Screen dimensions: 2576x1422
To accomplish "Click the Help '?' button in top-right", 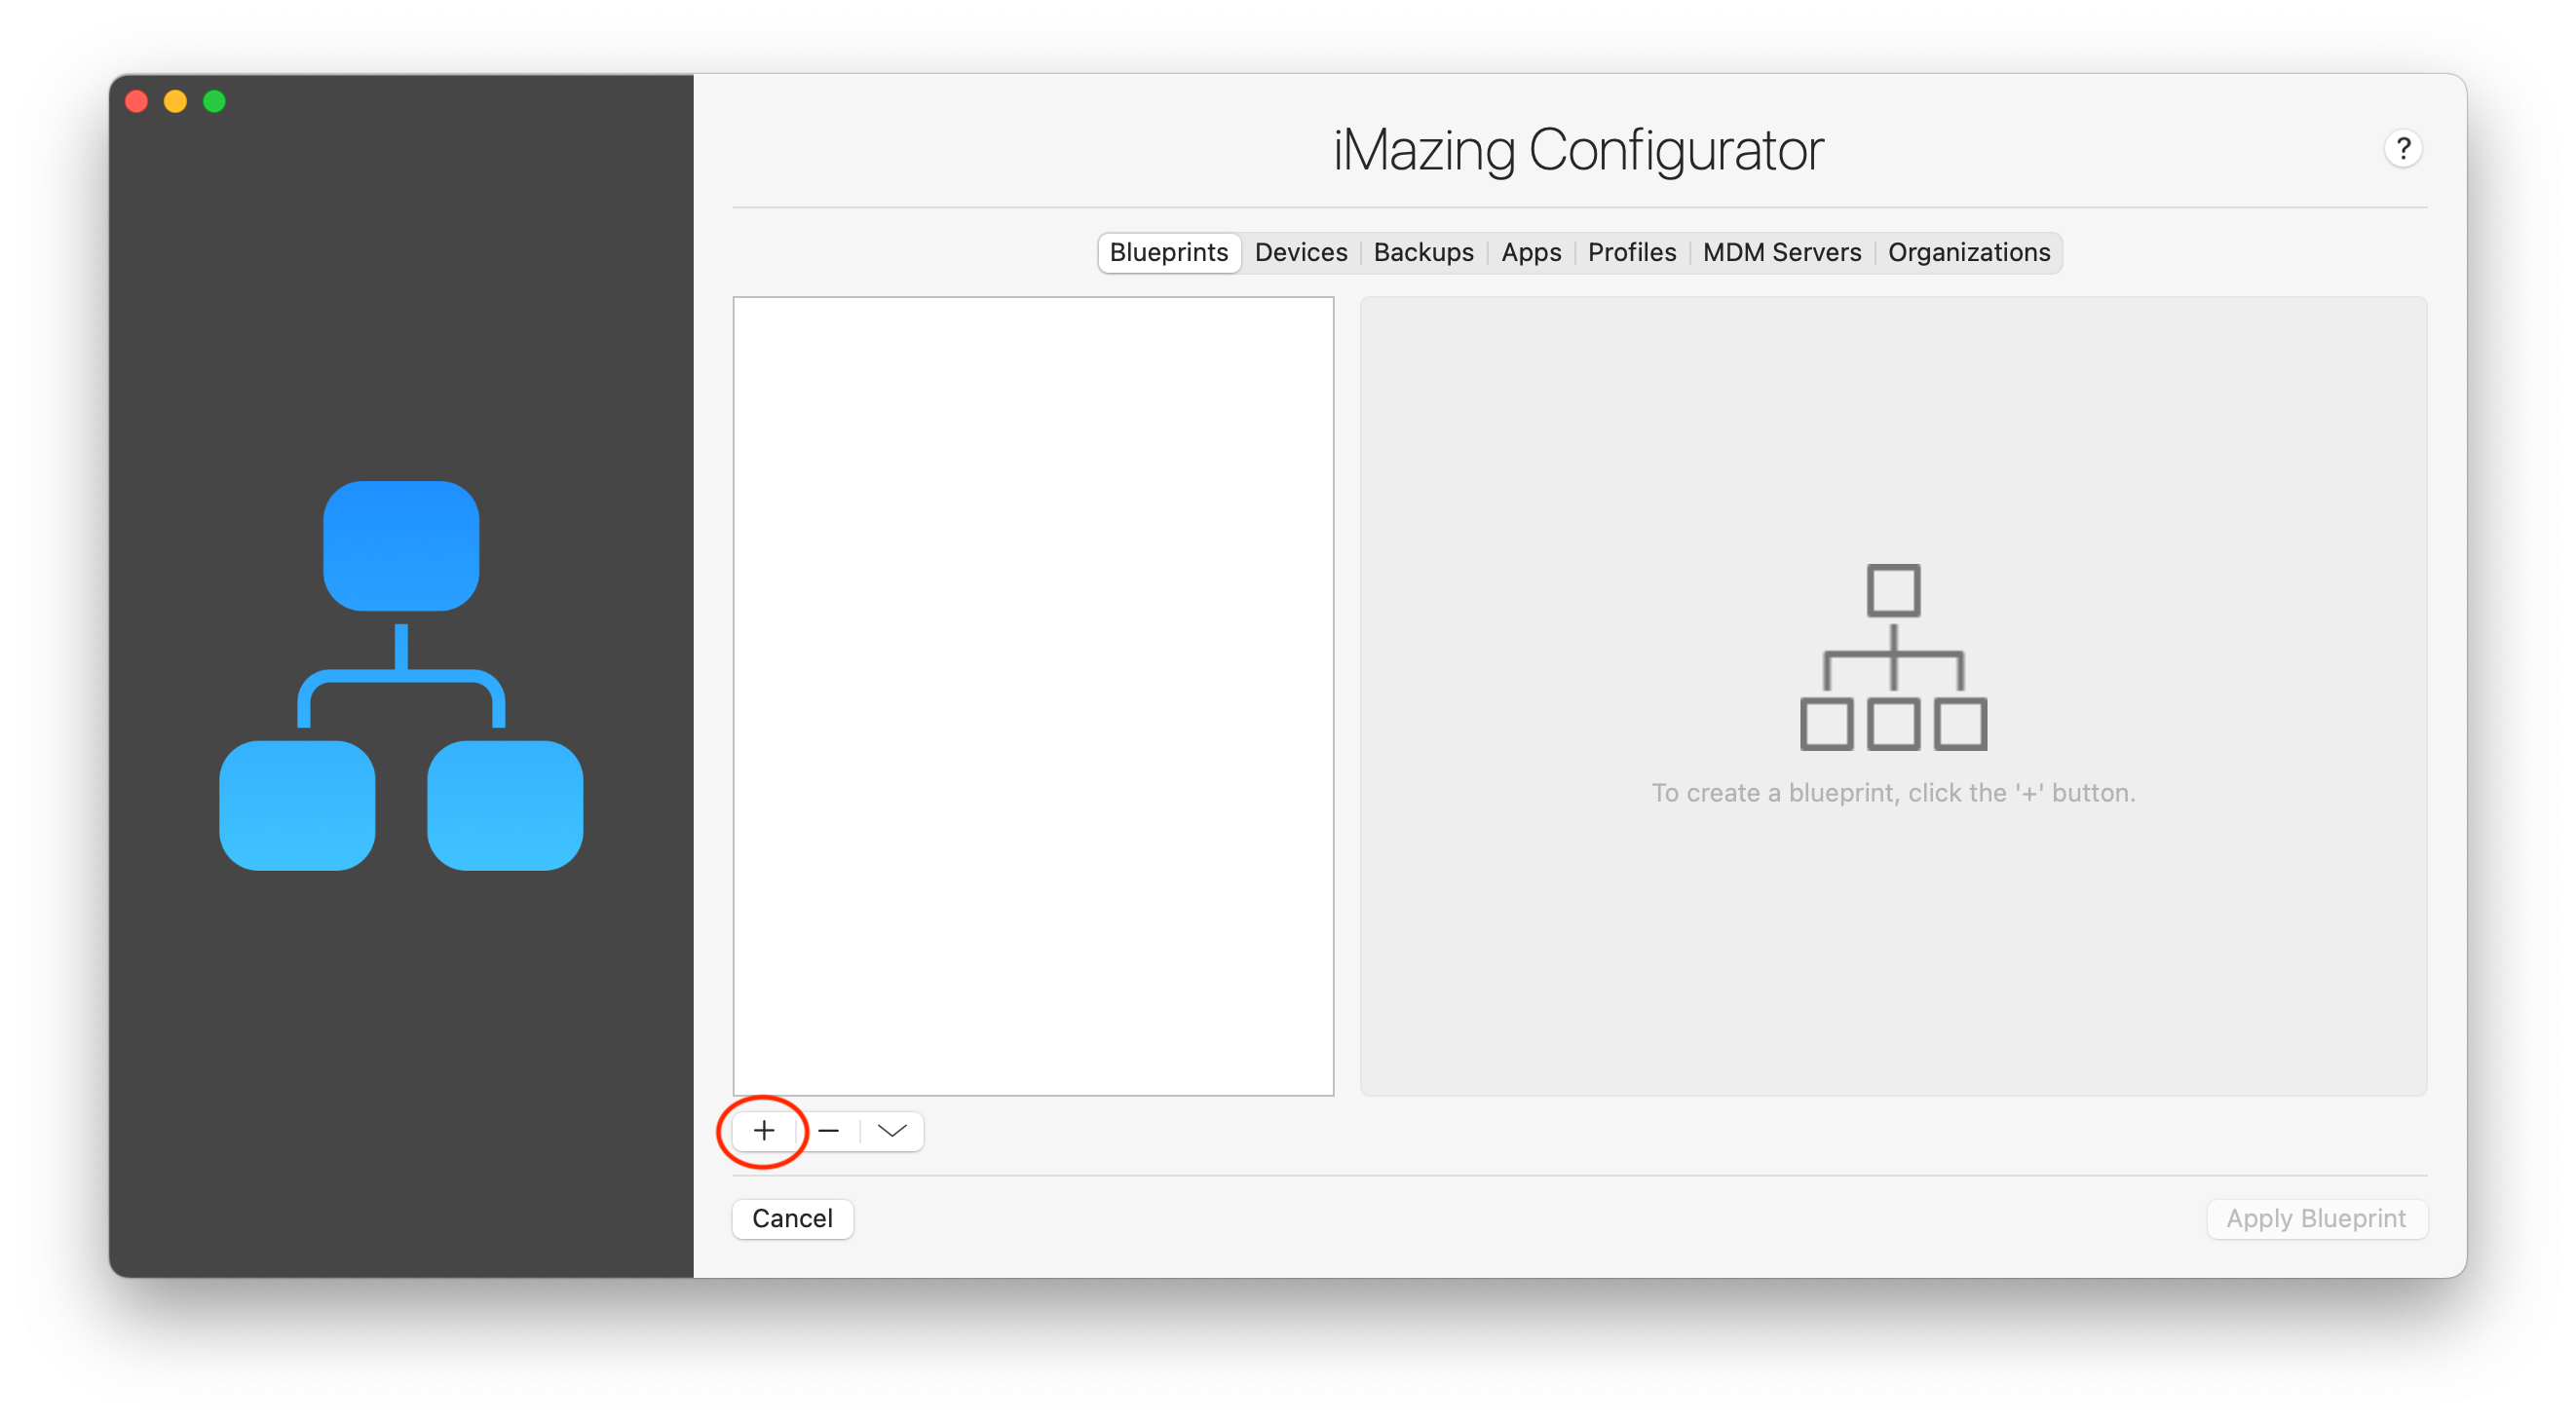I will tap(2405, 149).
